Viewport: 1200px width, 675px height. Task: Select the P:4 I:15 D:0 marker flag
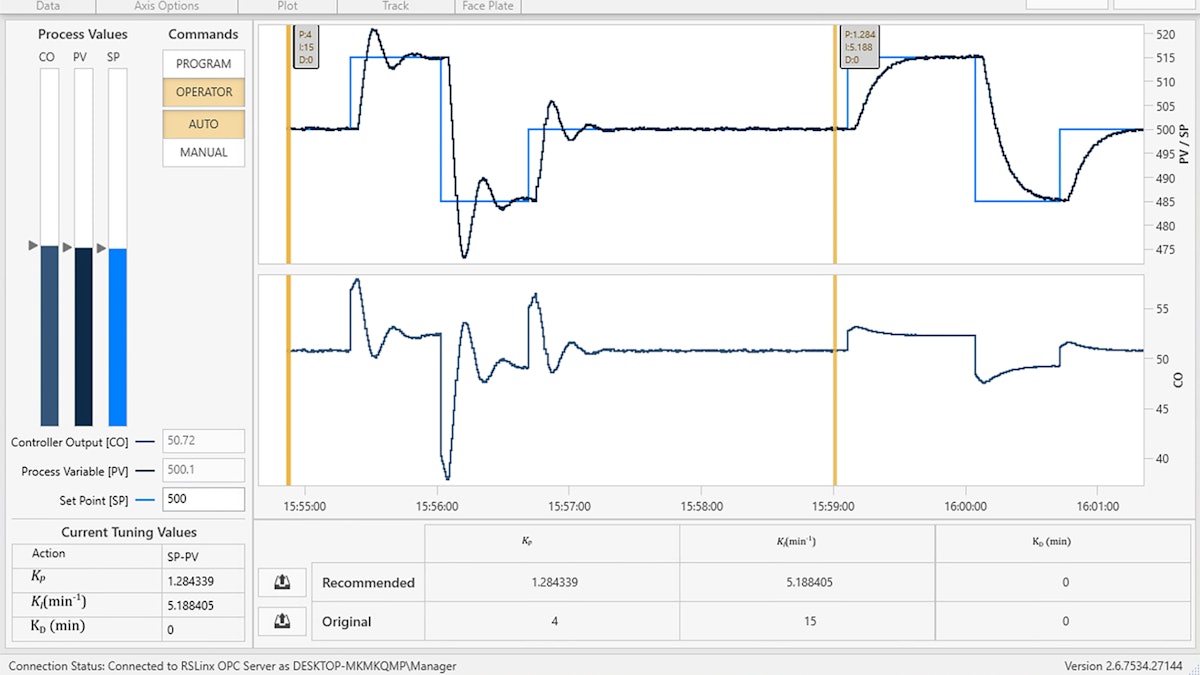pos(305,45)
